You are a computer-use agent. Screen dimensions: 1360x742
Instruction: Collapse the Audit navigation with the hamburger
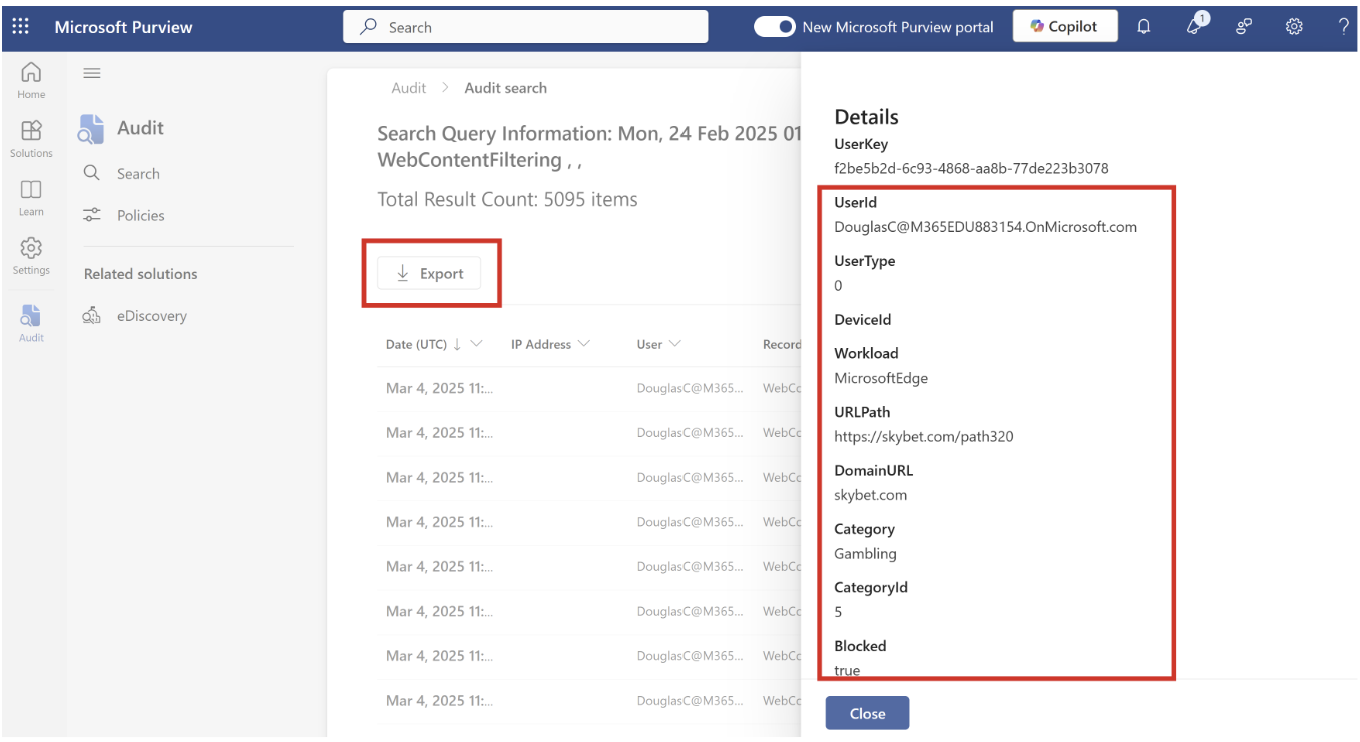click(x=91, y=72)
